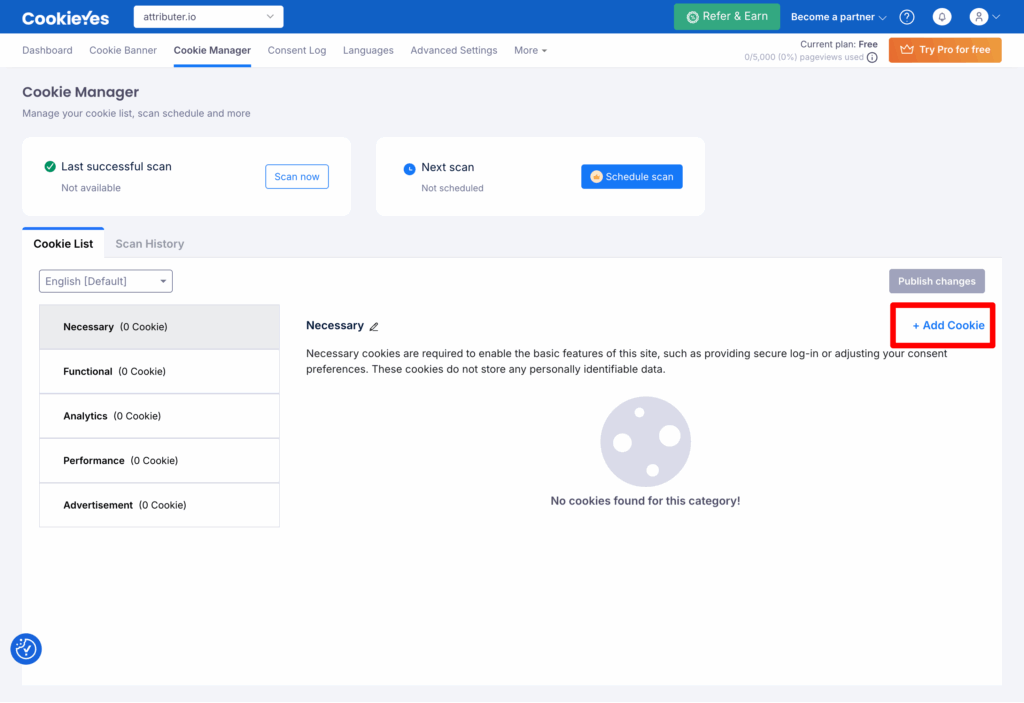Switch to the Scan History tab
Screen dimensions: 1024x703
pos(149,244)
